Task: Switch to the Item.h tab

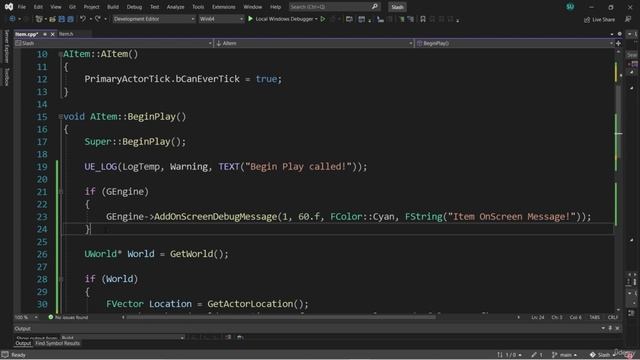Action: point(66,34)
